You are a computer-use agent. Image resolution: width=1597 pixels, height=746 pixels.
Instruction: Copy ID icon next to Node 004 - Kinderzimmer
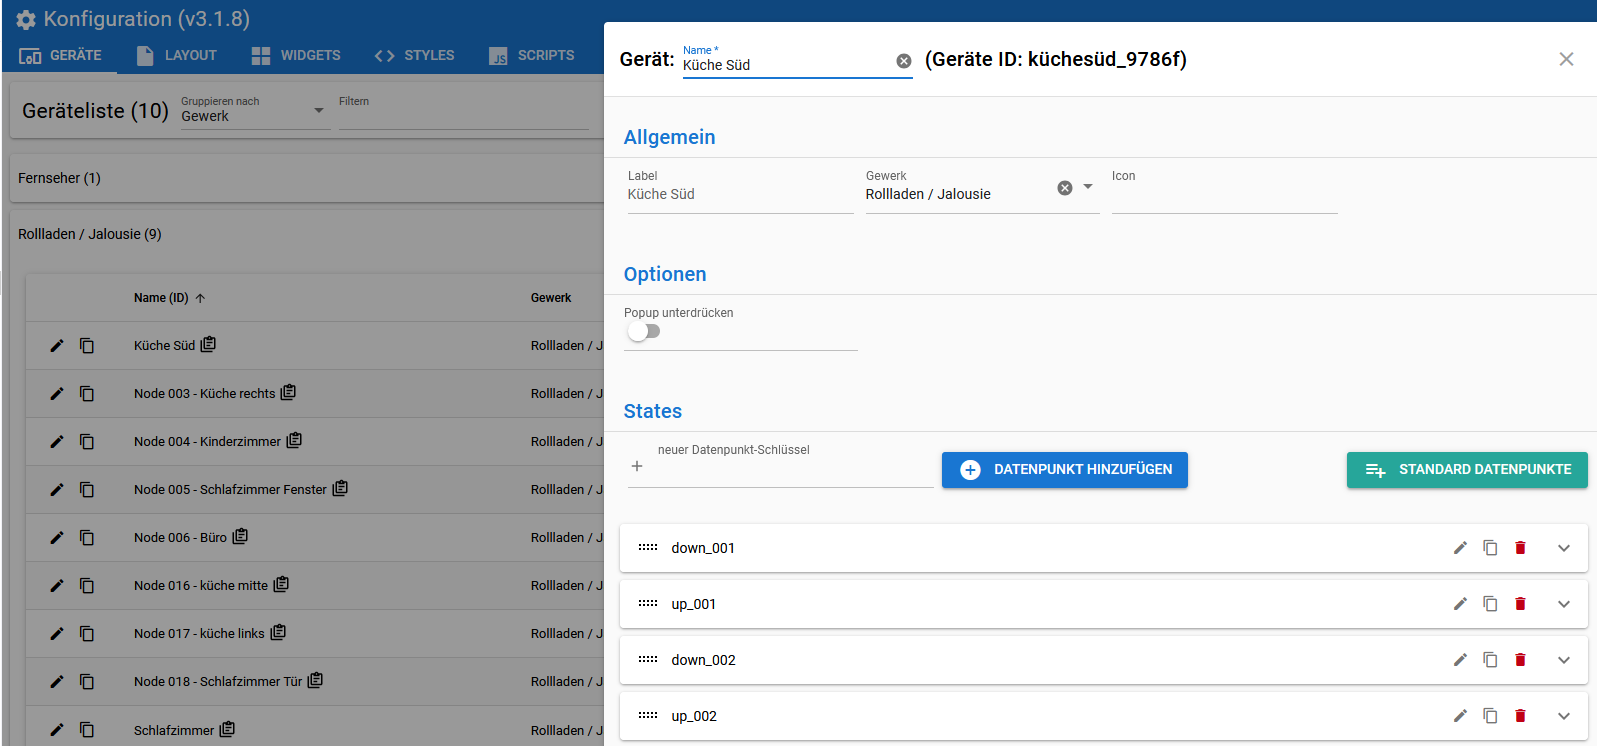(x=294, y=440)
